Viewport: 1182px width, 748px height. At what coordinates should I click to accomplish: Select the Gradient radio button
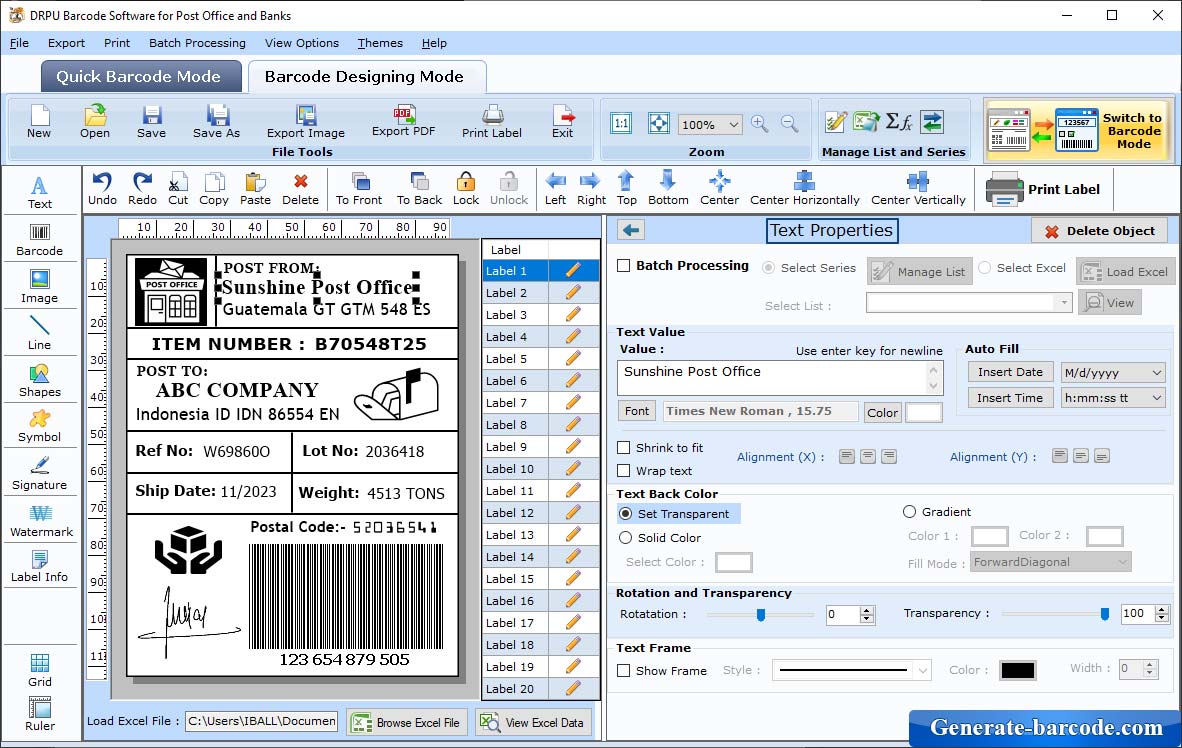[x=909, y=512]
